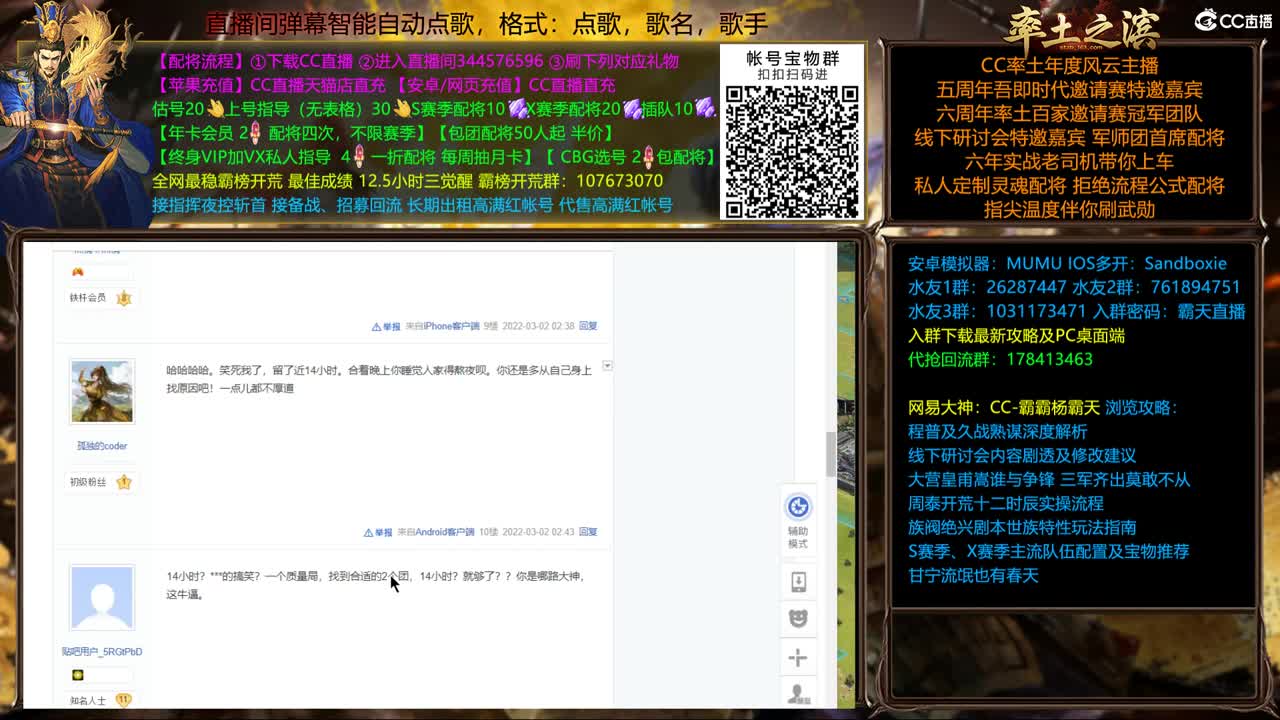Click 回复 reply on the 10楼 post

tap(588, 532)
